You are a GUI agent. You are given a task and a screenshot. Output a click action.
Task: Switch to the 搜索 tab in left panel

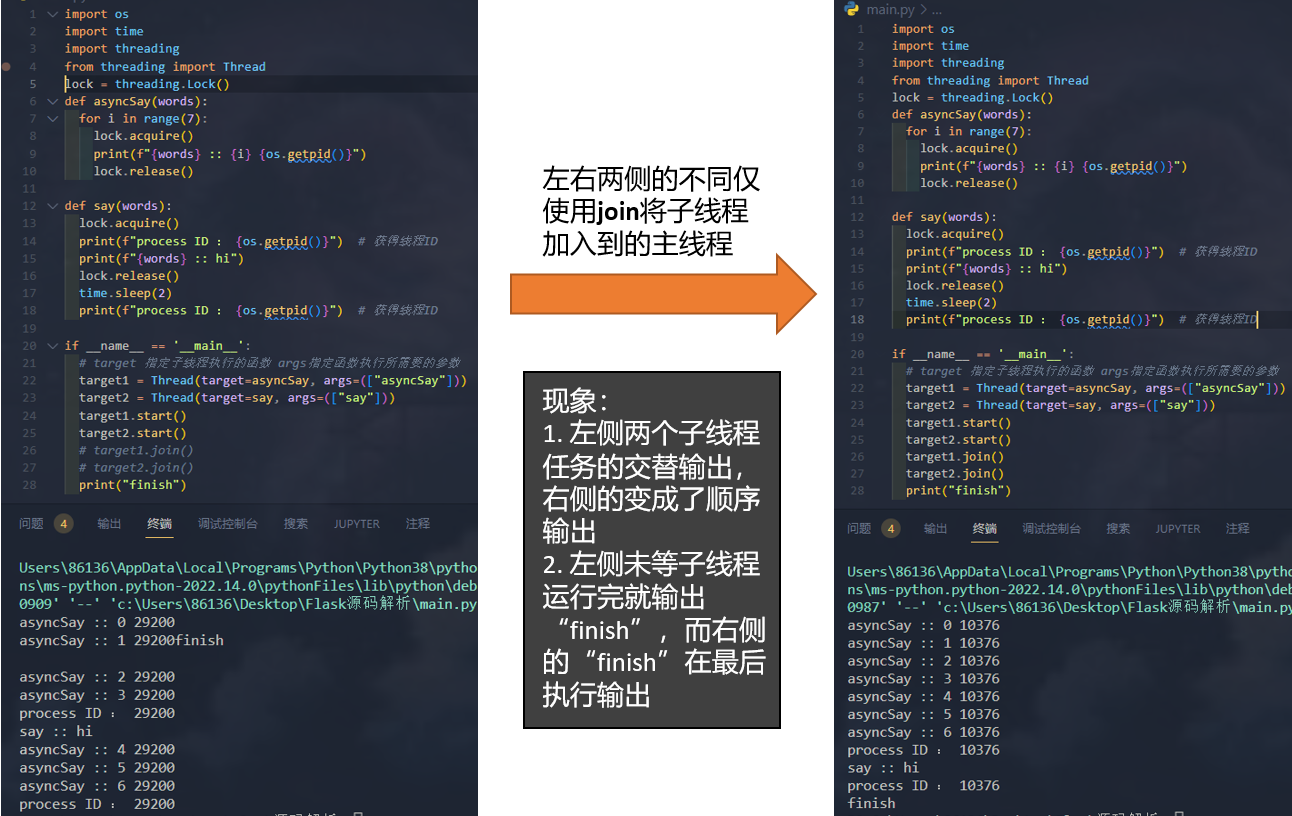[x=296, y=524]
